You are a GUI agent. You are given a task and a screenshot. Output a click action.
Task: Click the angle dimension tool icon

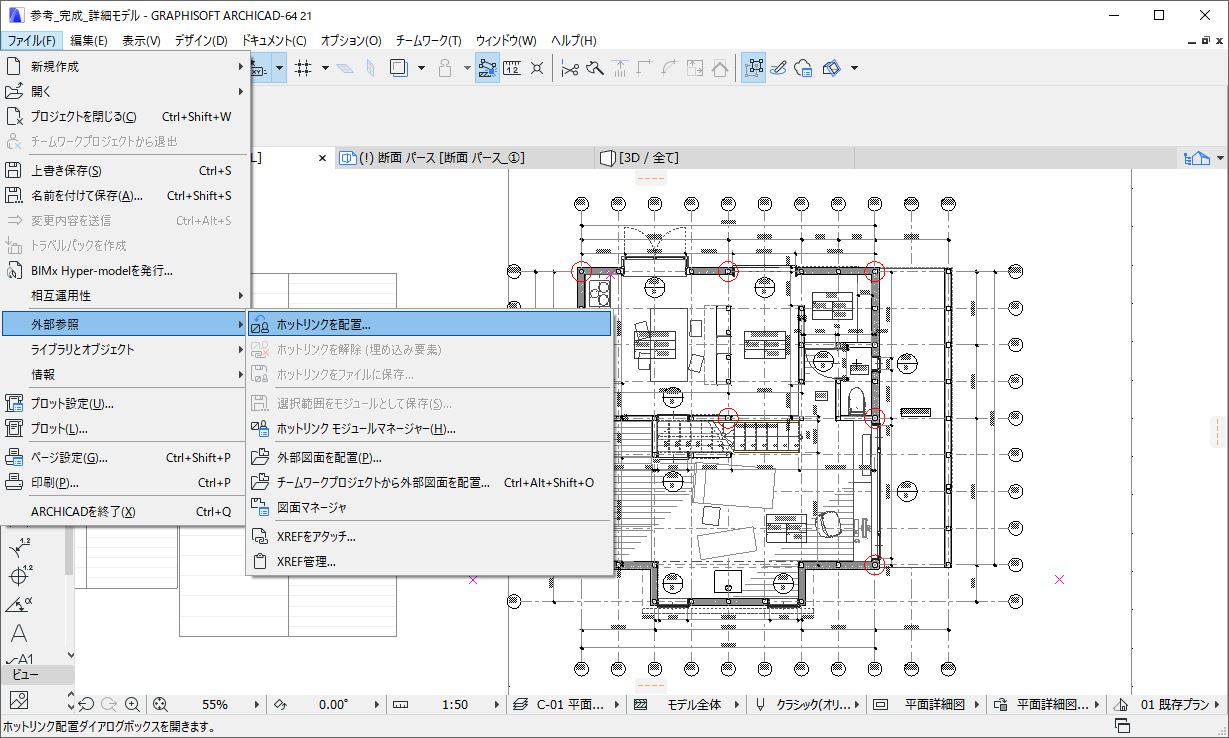18,603
